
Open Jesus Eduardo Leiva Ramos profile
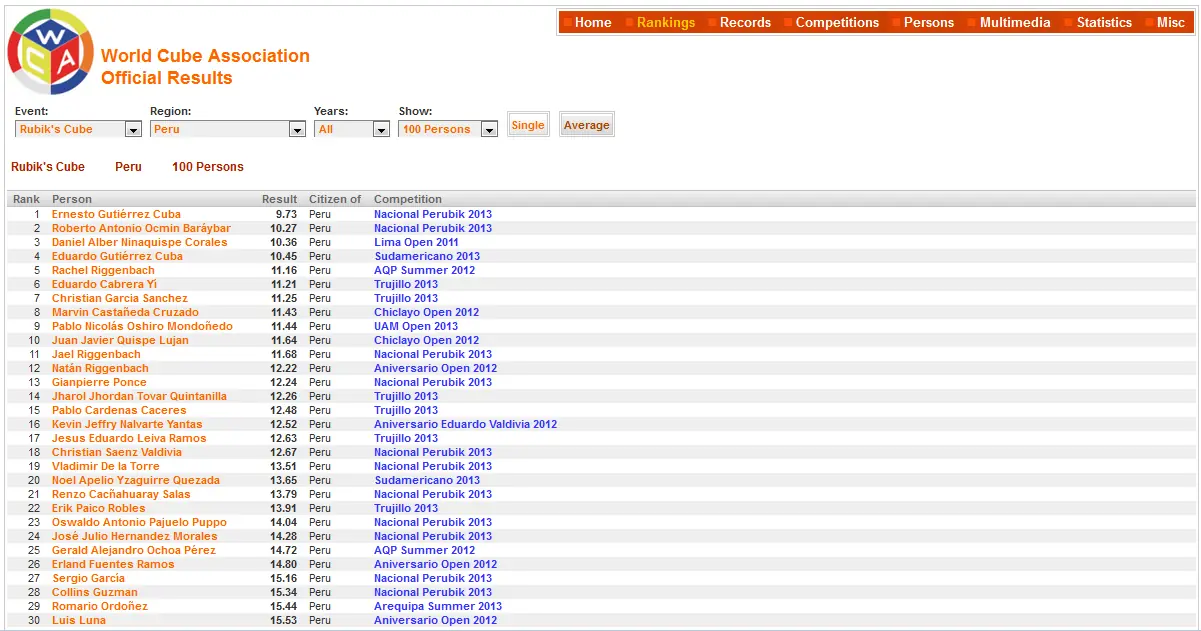[129, 438]
